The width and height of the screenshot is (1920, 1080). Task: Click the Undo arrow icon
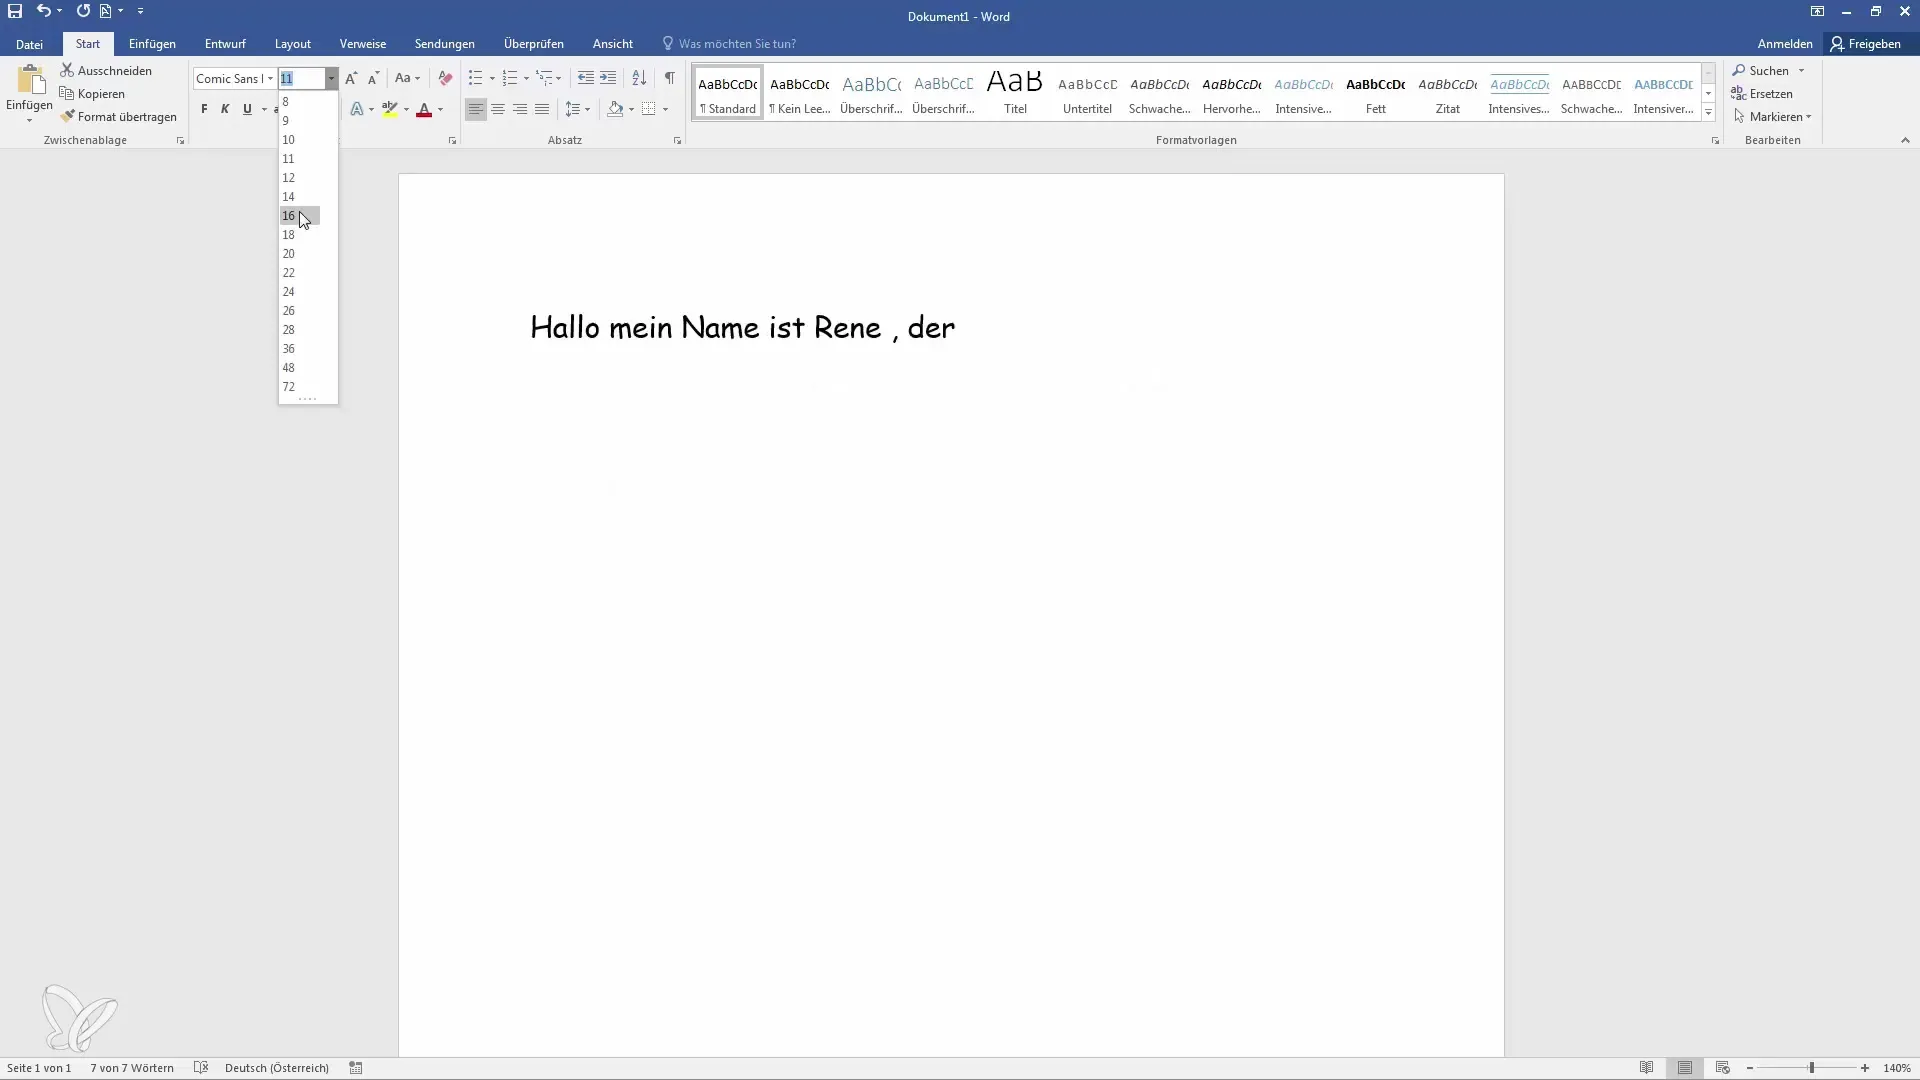coord(43,11)
